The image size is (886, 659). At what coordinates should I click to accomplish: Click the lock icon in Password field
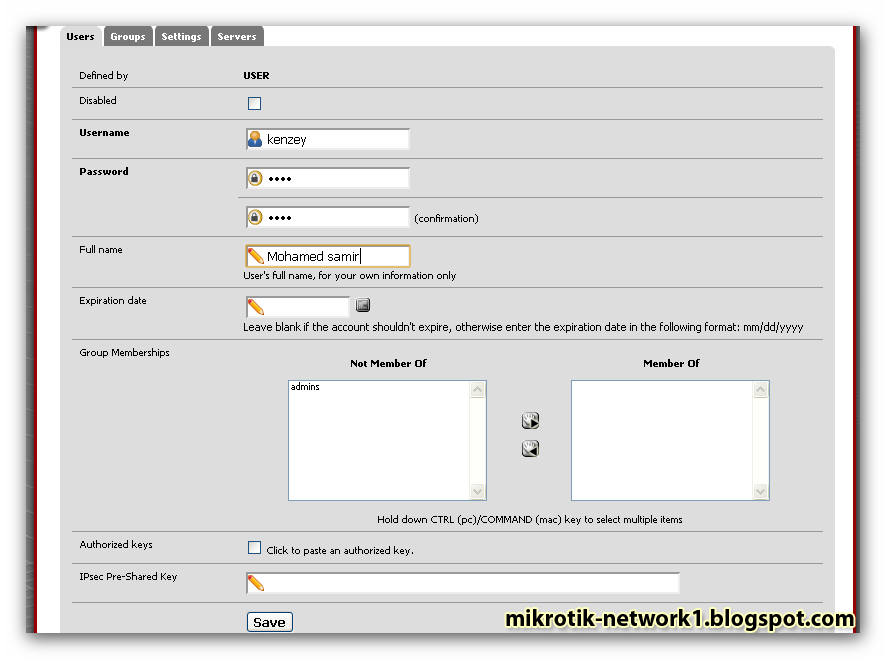coord(255,178)
